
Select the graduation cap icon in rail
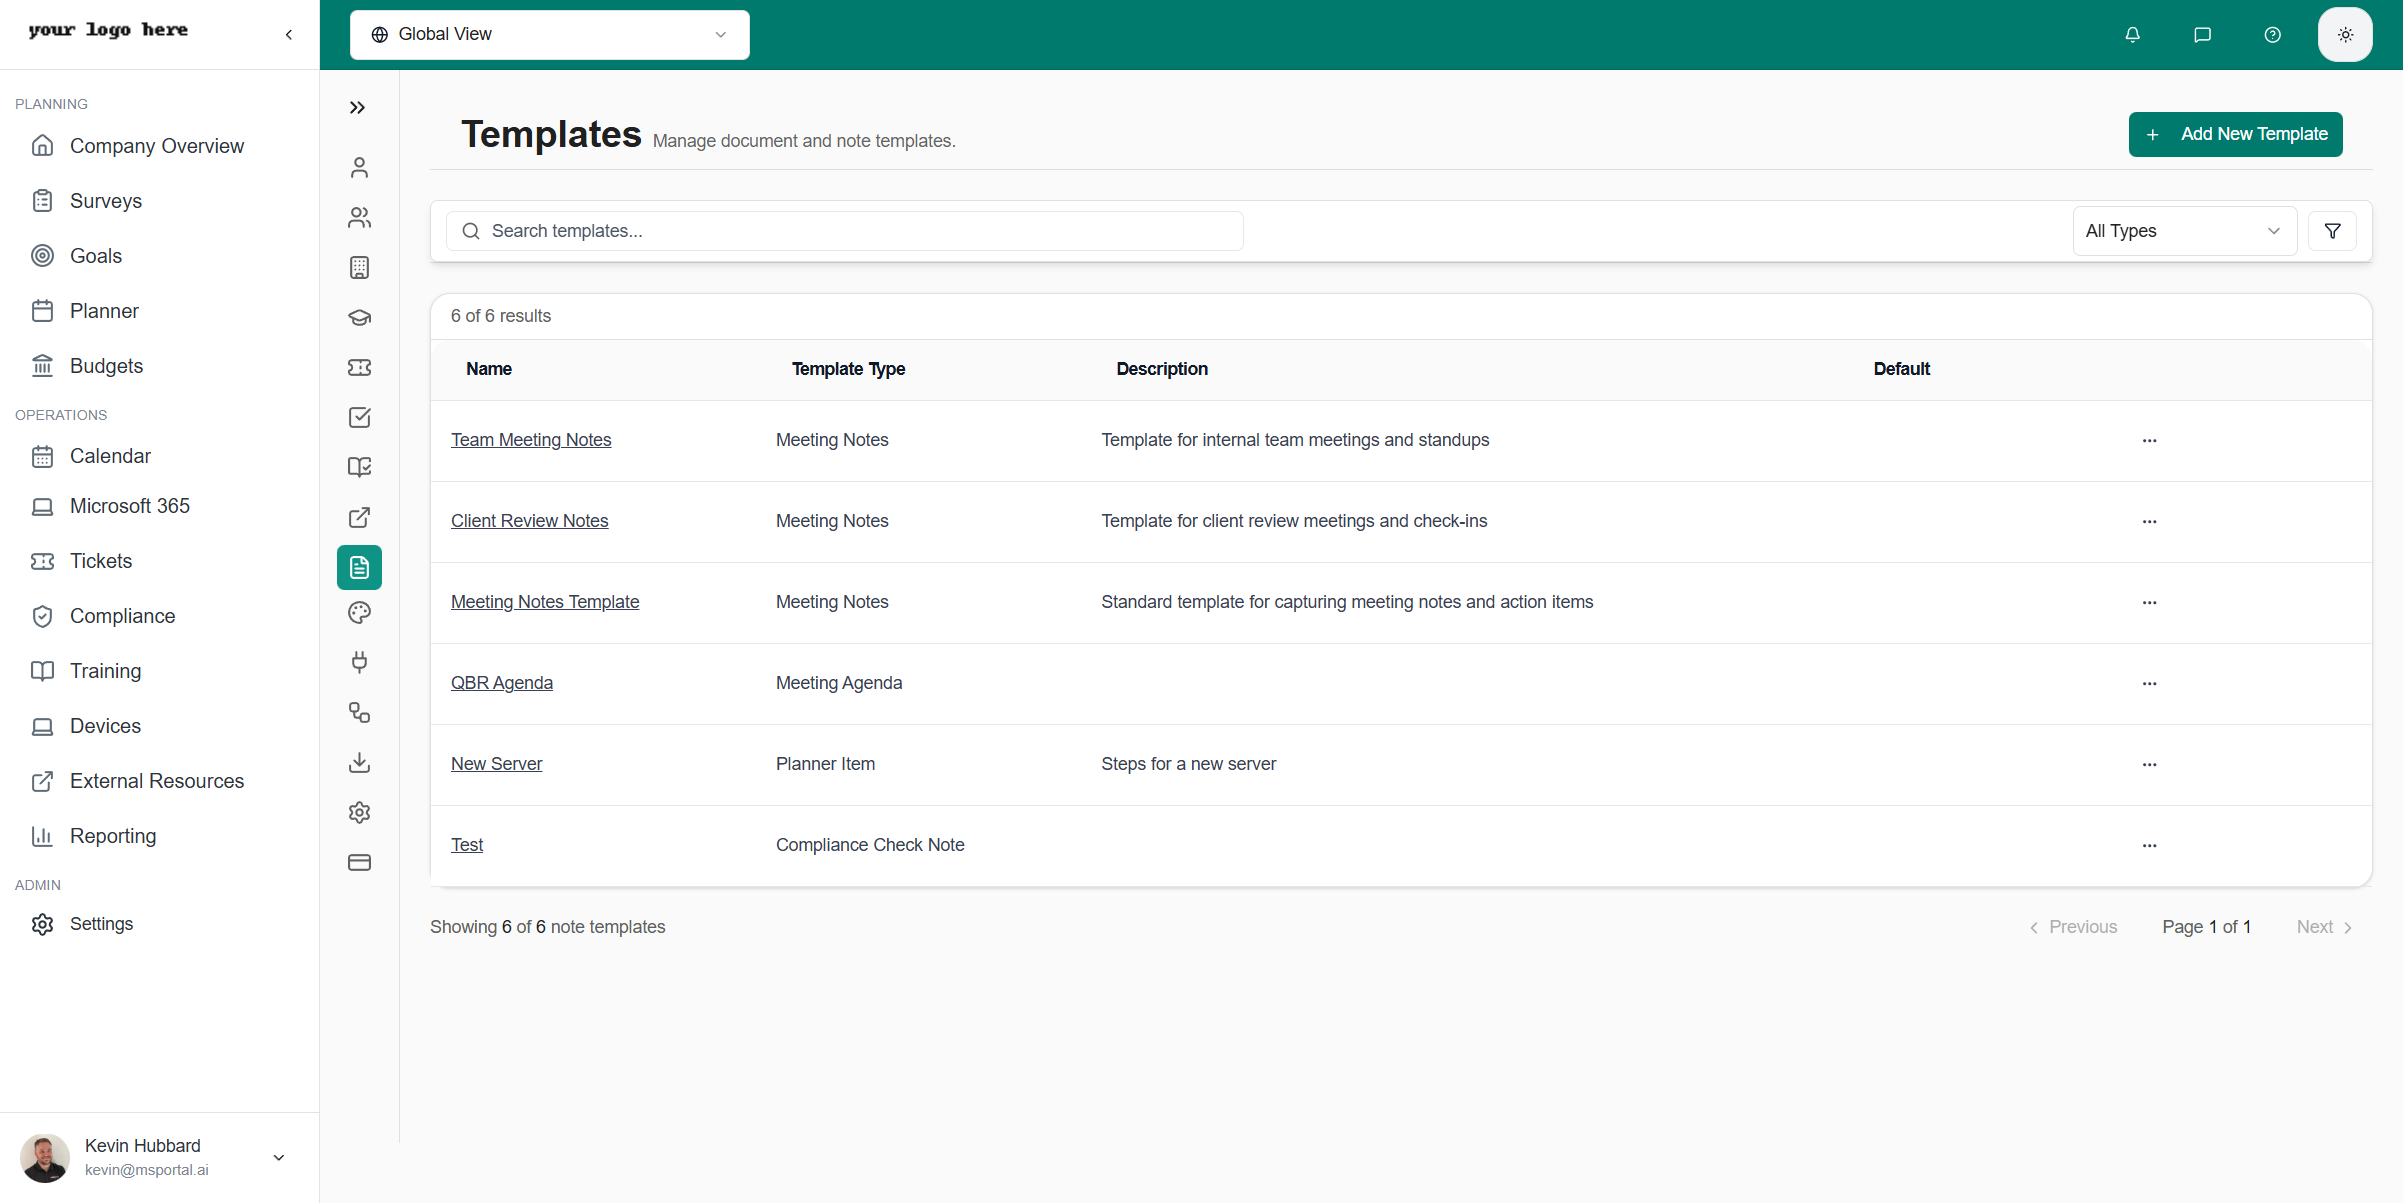tap(359, 318)
